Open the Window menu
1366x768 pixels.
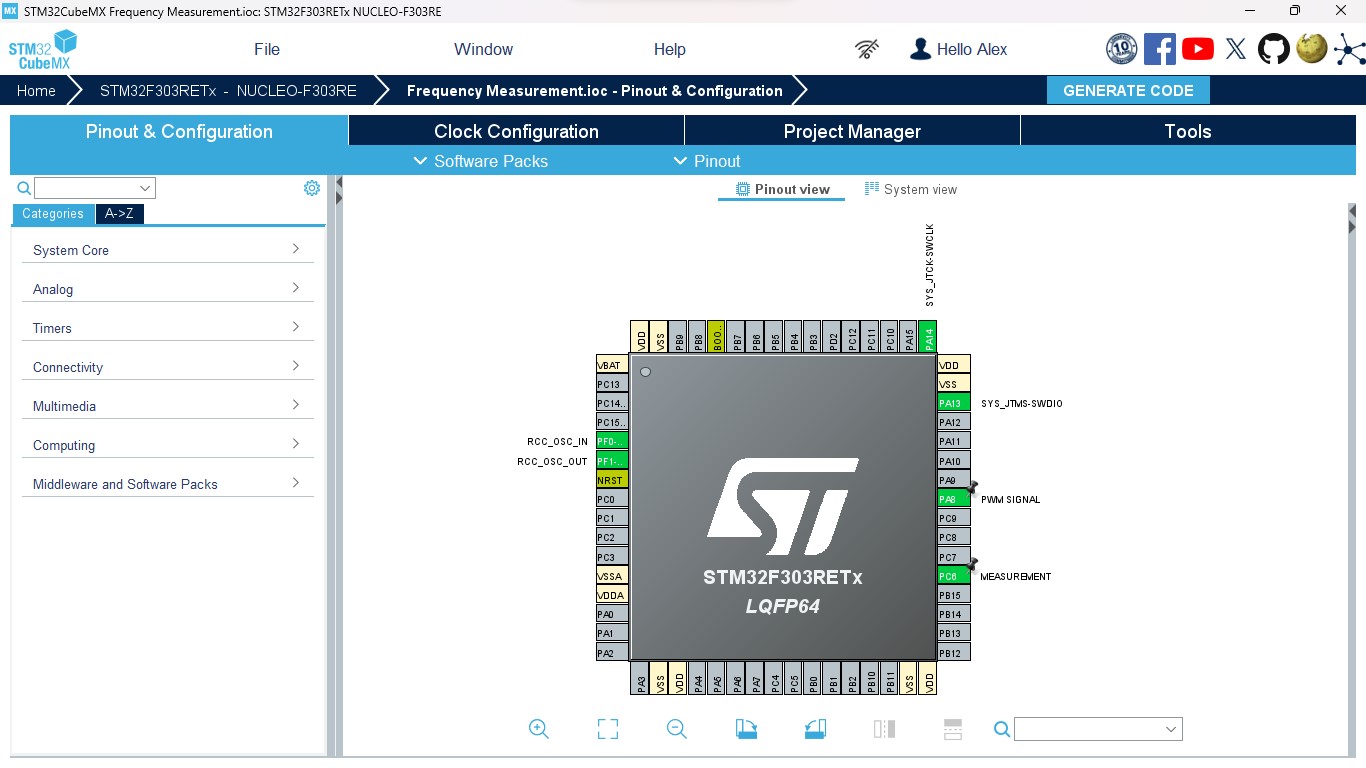pyautogui.click(x=483, y=49)
